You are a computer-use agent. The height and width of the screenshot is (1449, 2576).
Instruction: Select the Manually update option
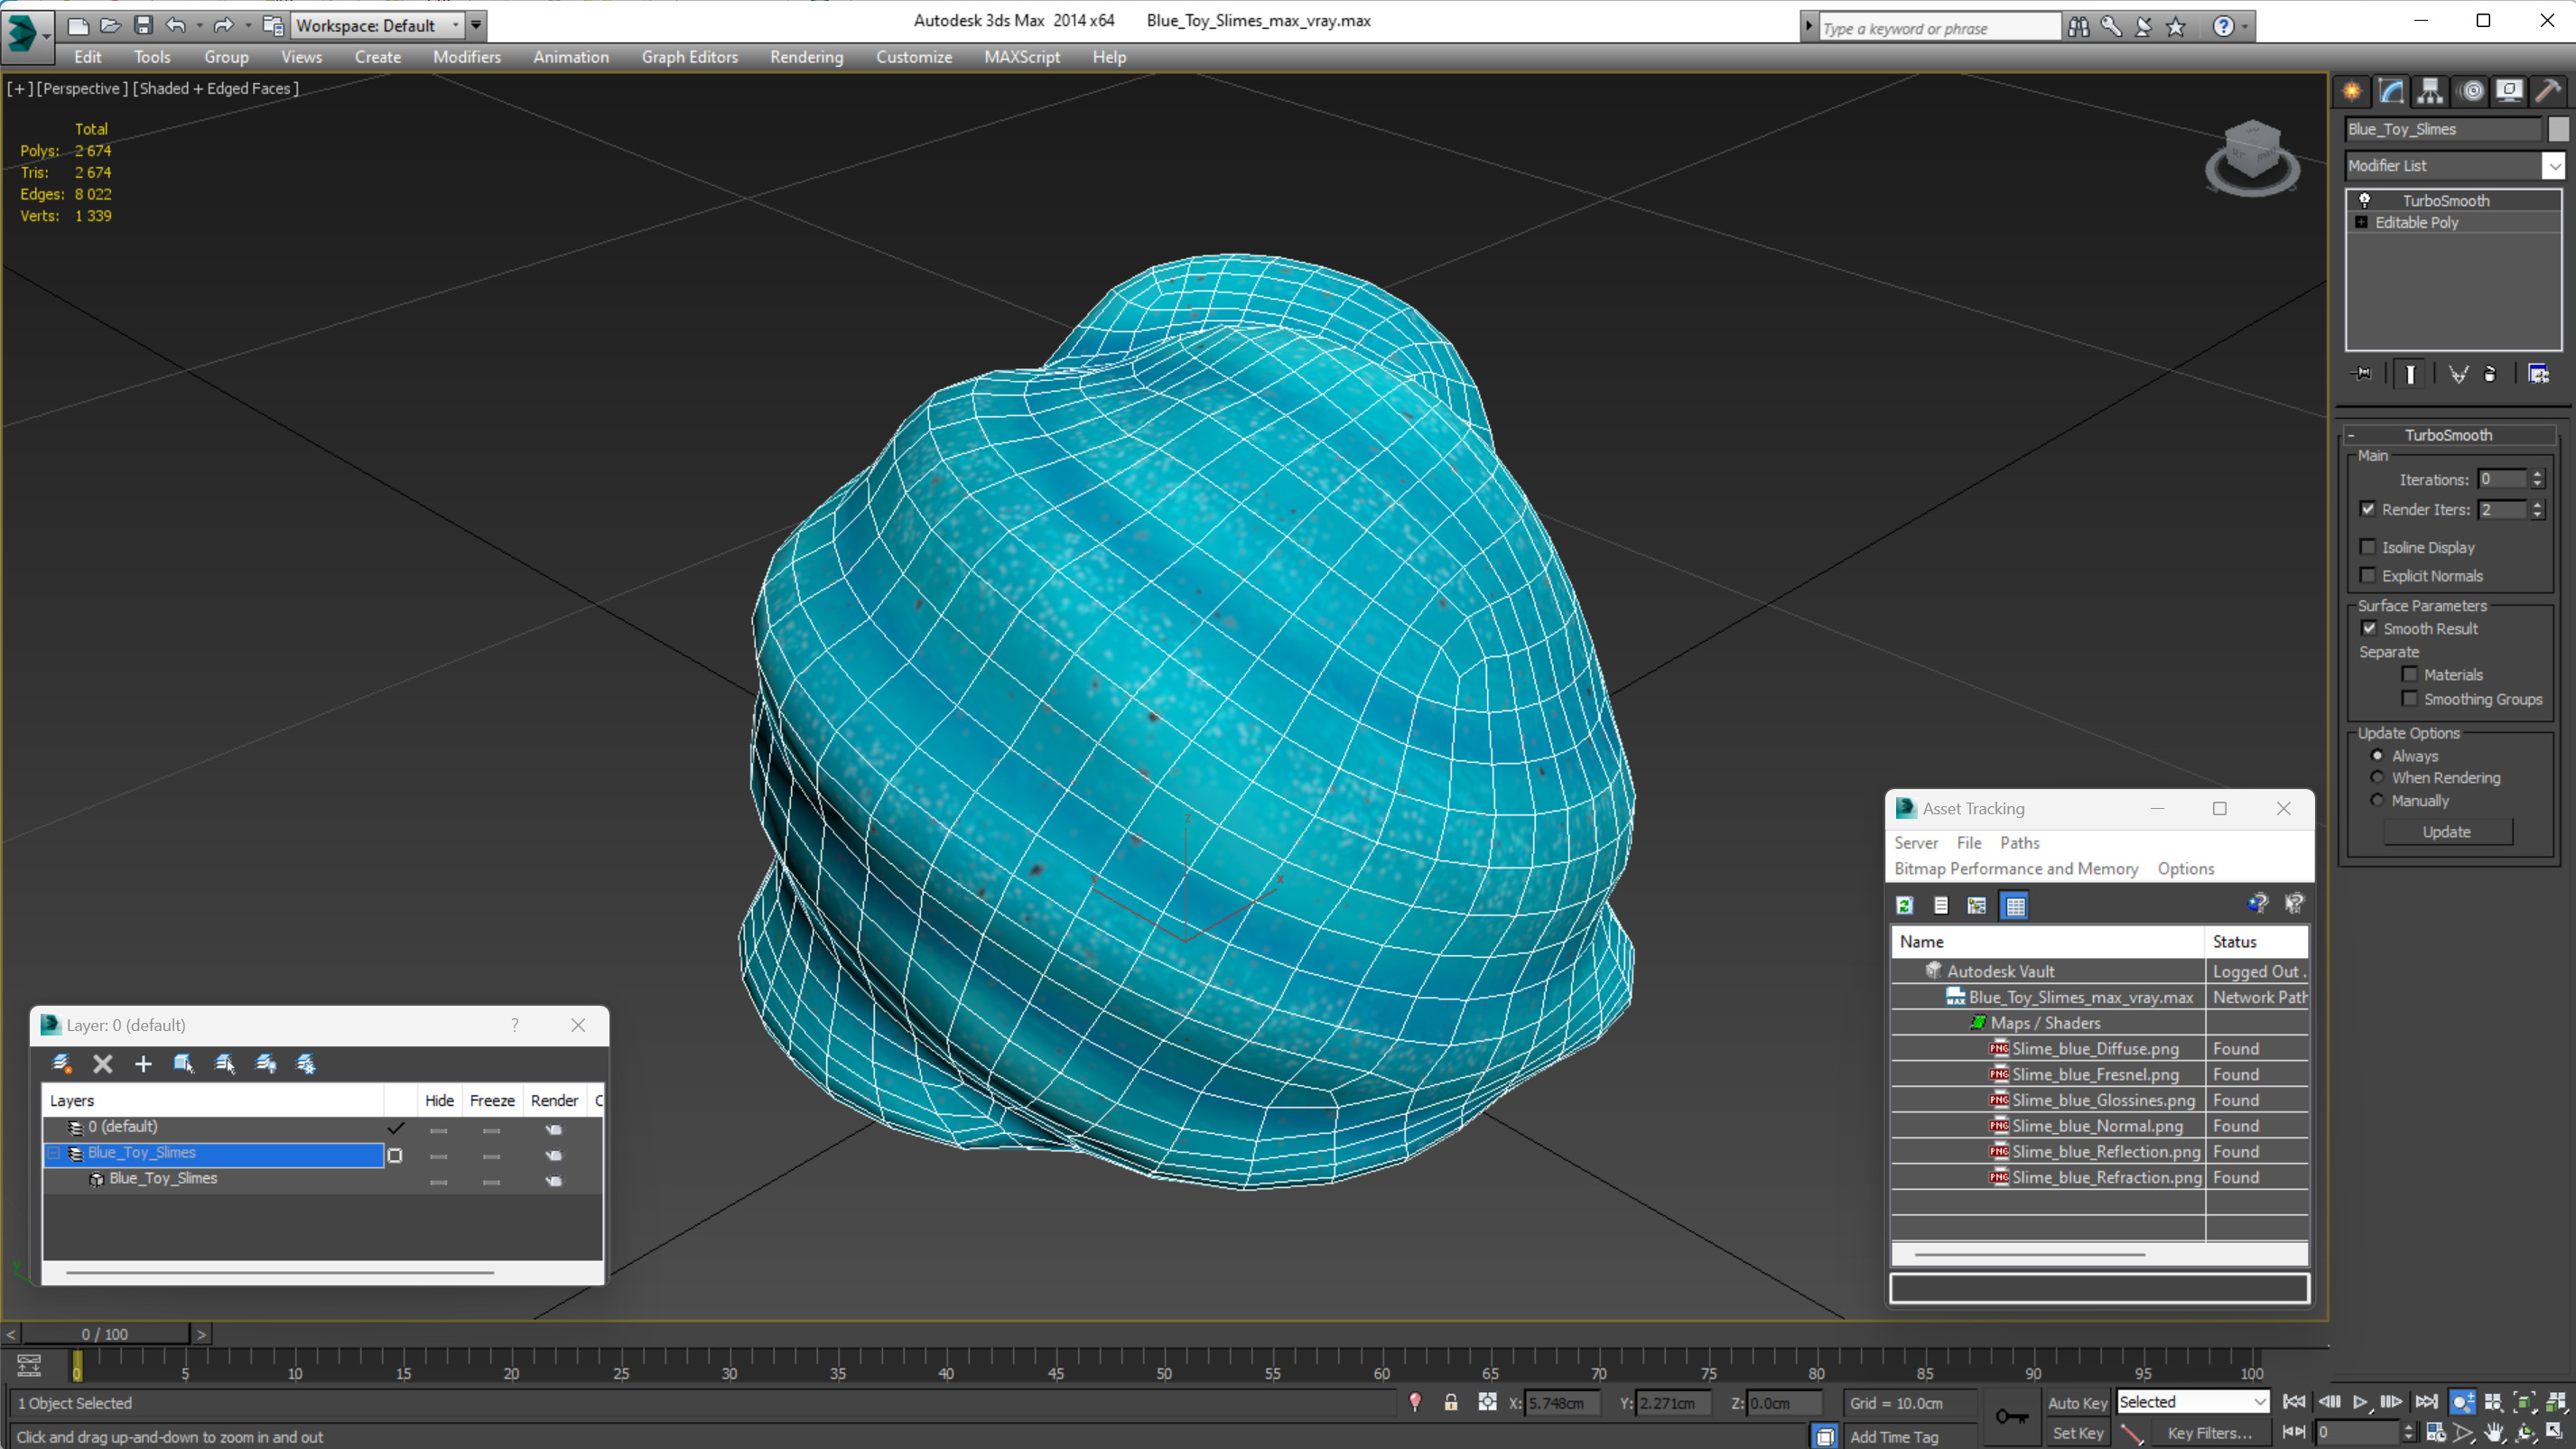point(2377,800)
